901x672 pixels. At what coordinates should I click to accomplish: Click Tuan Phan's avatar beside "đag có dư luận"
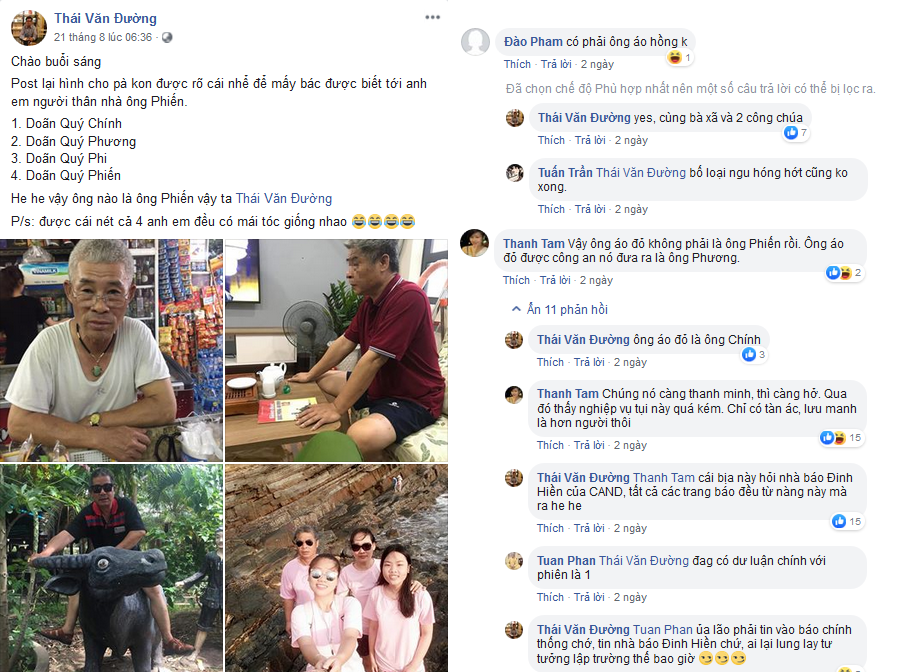tap(515, 560)
